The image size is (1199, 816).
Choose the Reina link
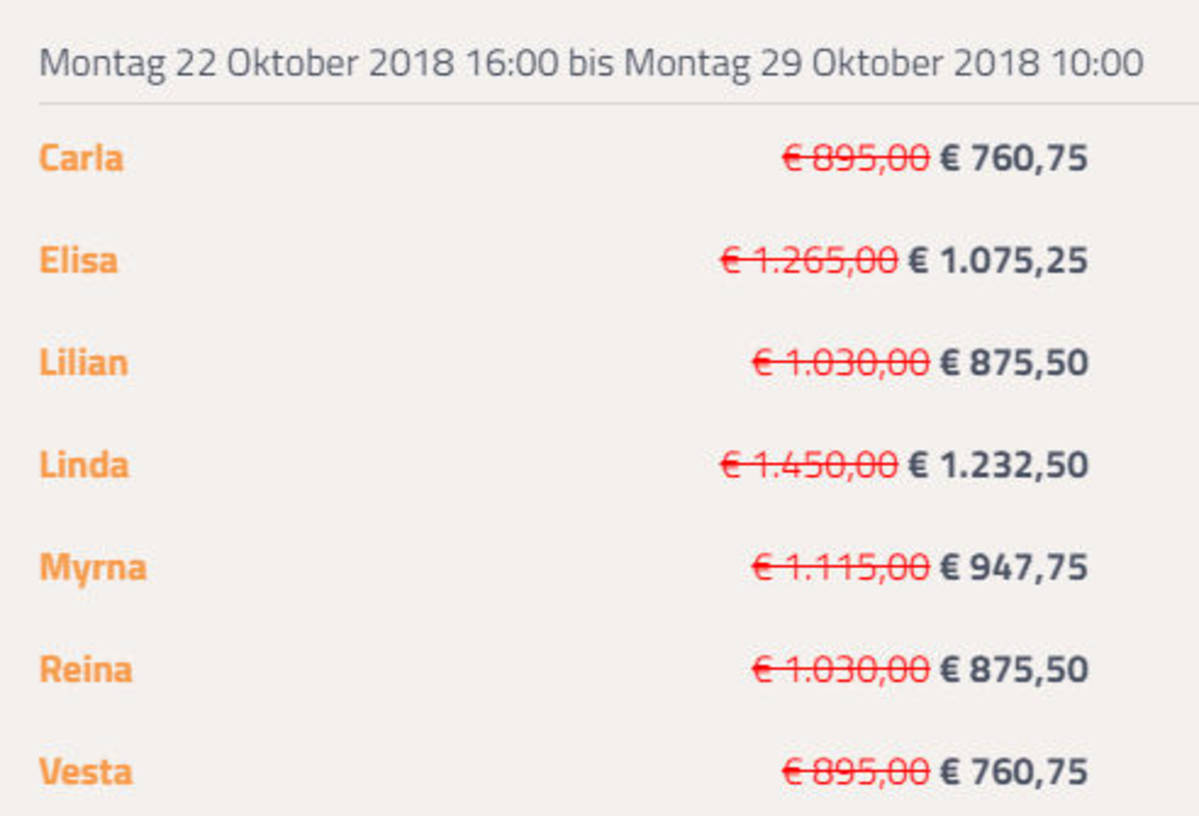click(85, 669)
